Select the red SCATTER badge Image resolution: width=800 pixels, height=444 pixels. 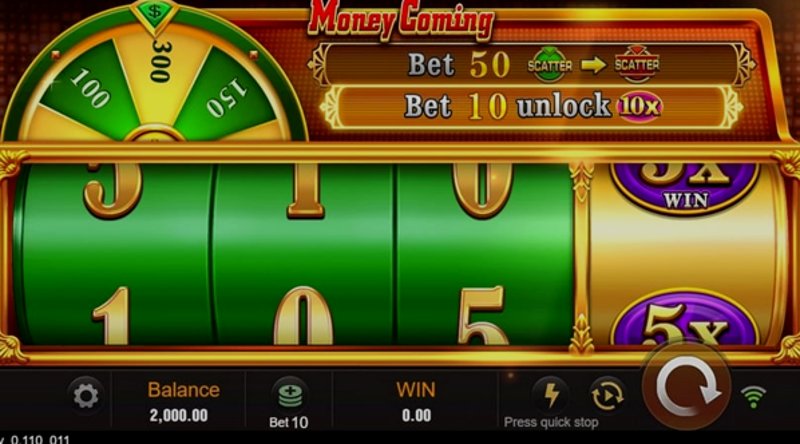click(637, 64)
